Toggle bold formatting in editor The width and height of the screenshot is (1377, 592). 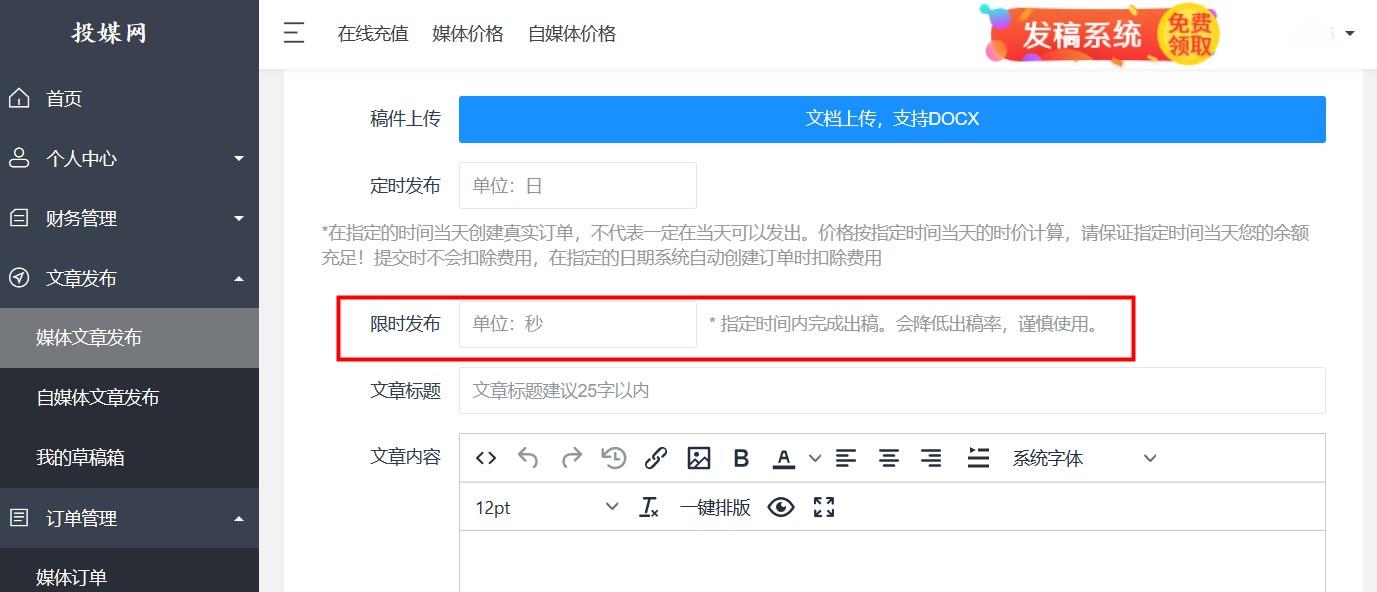click(741, 458)
